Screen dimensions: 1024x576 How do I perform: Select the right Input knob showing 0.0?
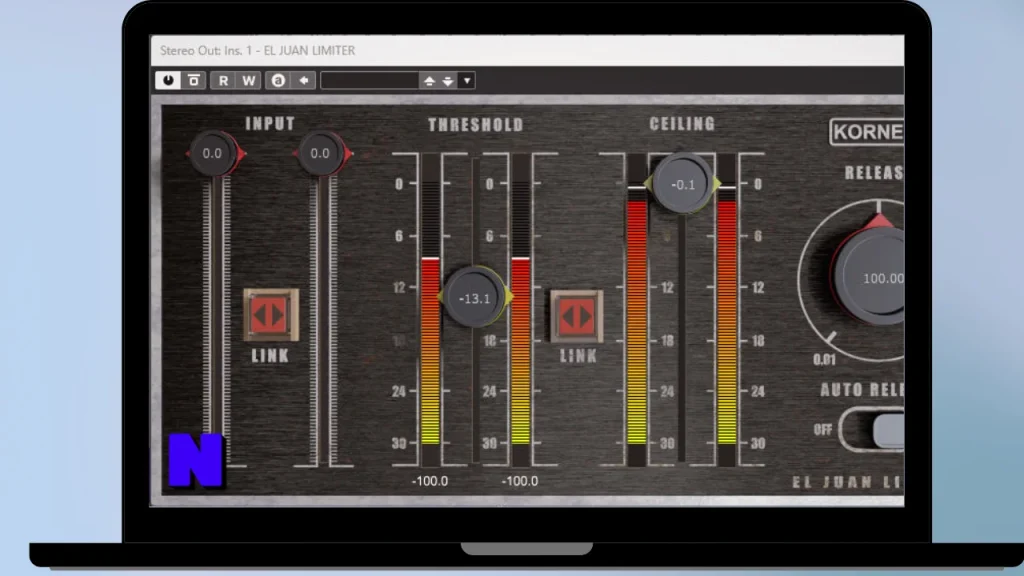pyautogui.click(x=320, y=153)
